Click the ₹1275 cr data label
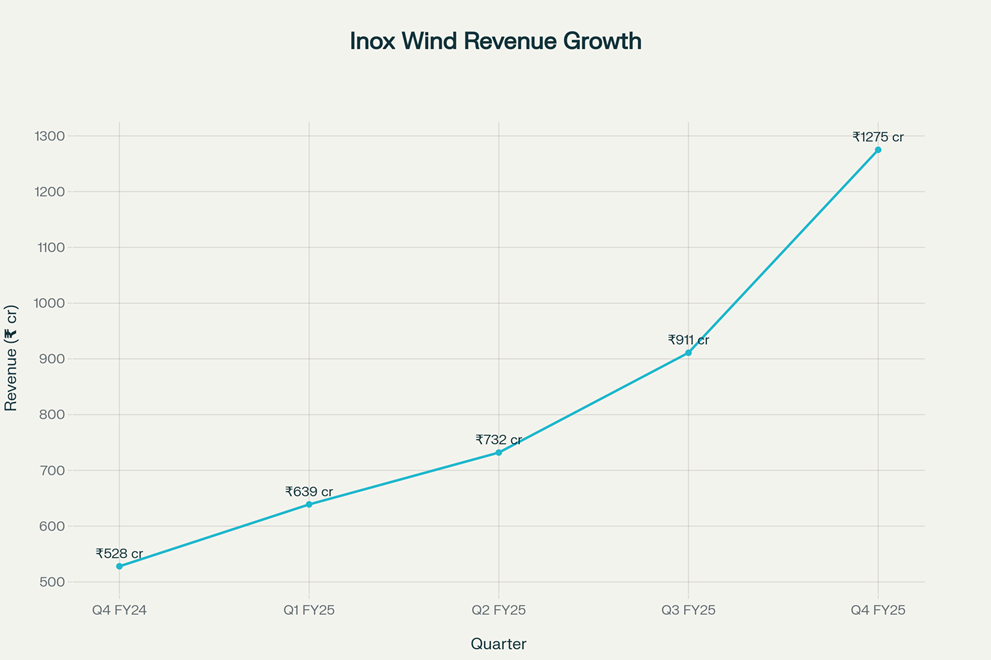991x660 pixels. click(x=878, y=137)
